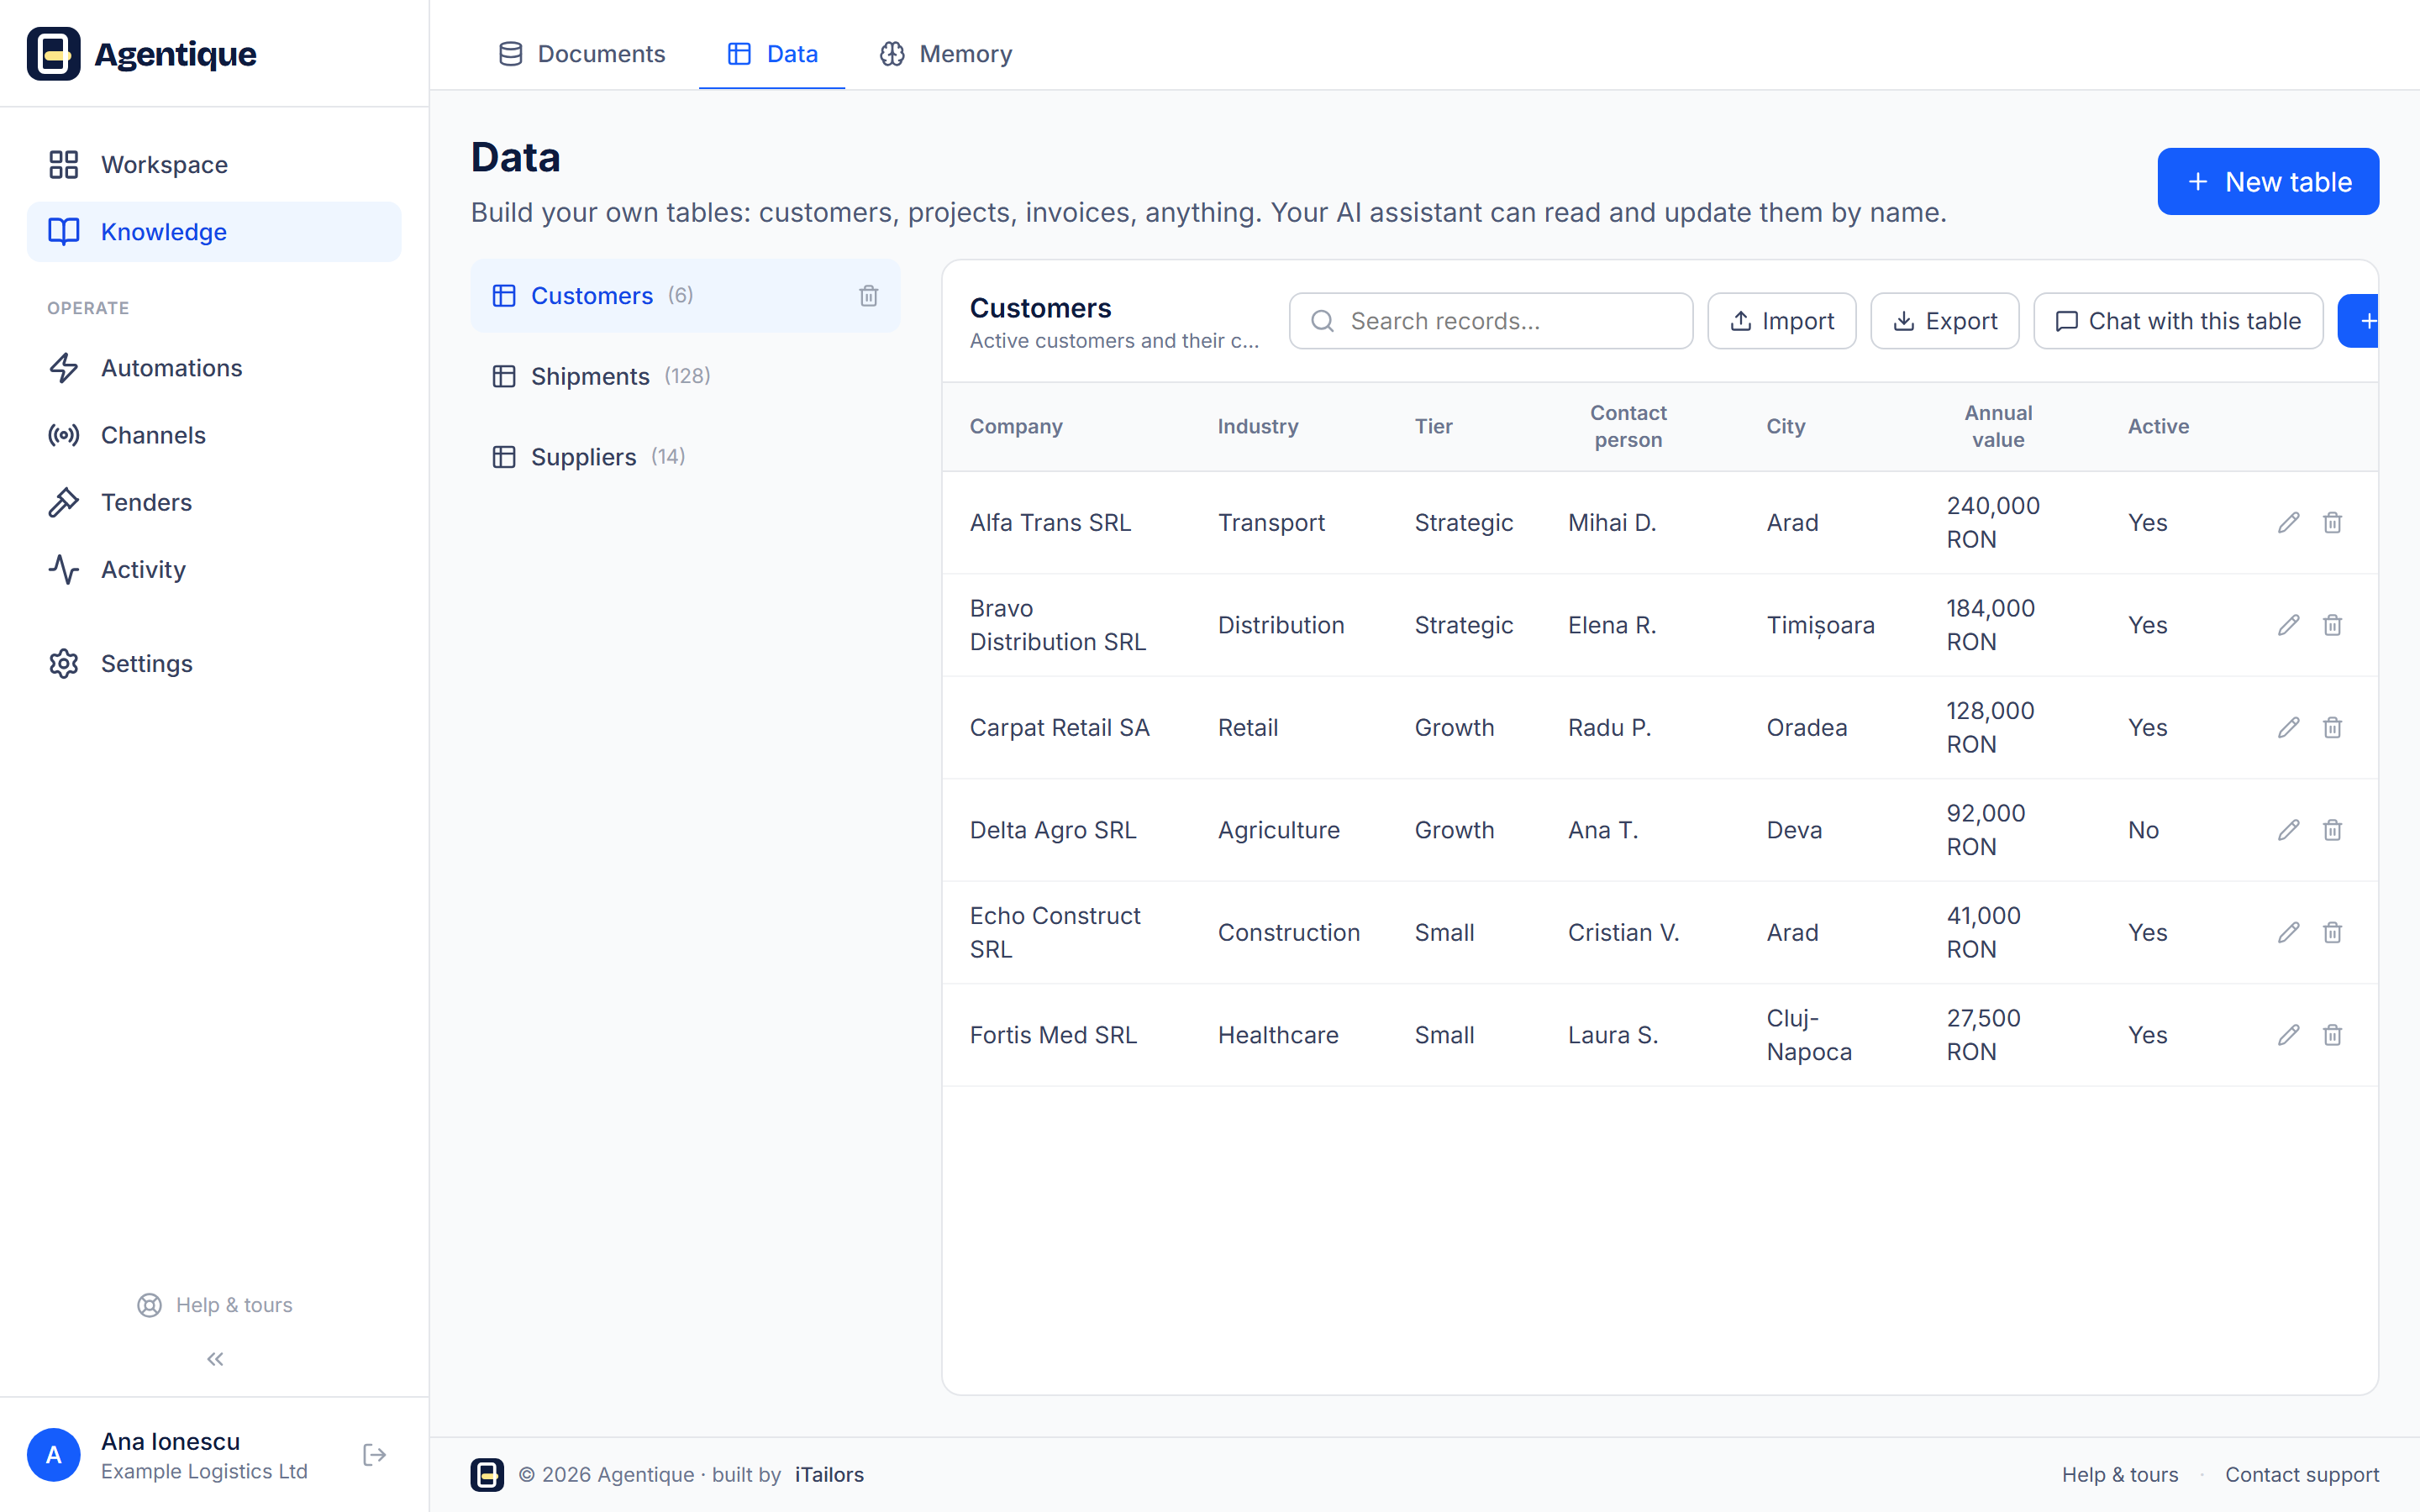The width and height of the screenshot is (2420, 1512).
Task: Click the Export button
Action: tap(1944, 321)
